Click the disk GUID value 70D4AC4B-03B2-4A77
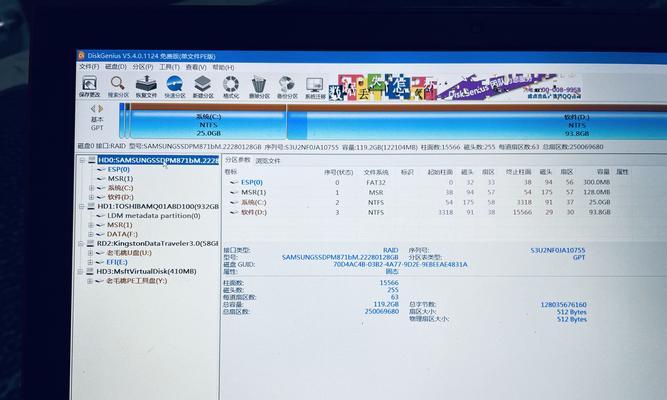Image resolution: width=667 pixels, height=400 pixels. tap(400, 264)
